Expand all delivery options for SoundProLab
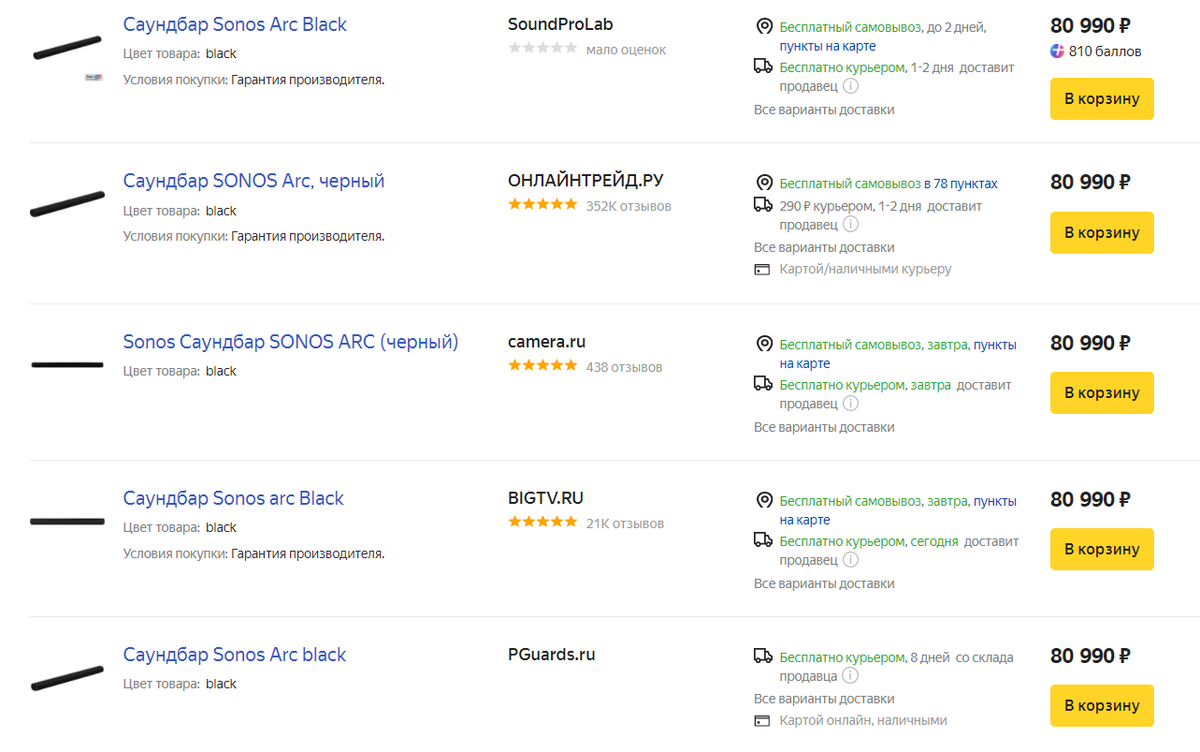1200x752 pixels. 824,110
